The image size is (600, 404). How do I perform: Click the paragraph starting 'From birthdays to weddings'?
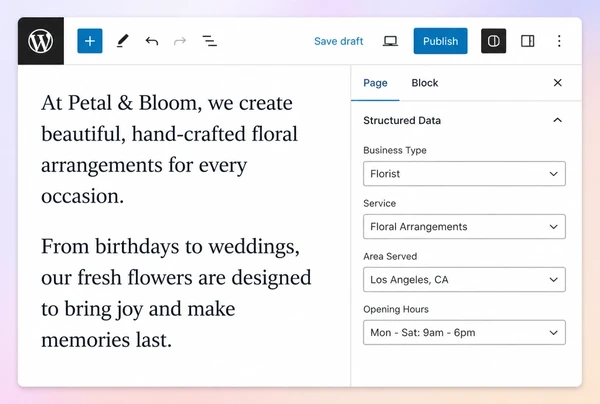click(x=176, y=293)
